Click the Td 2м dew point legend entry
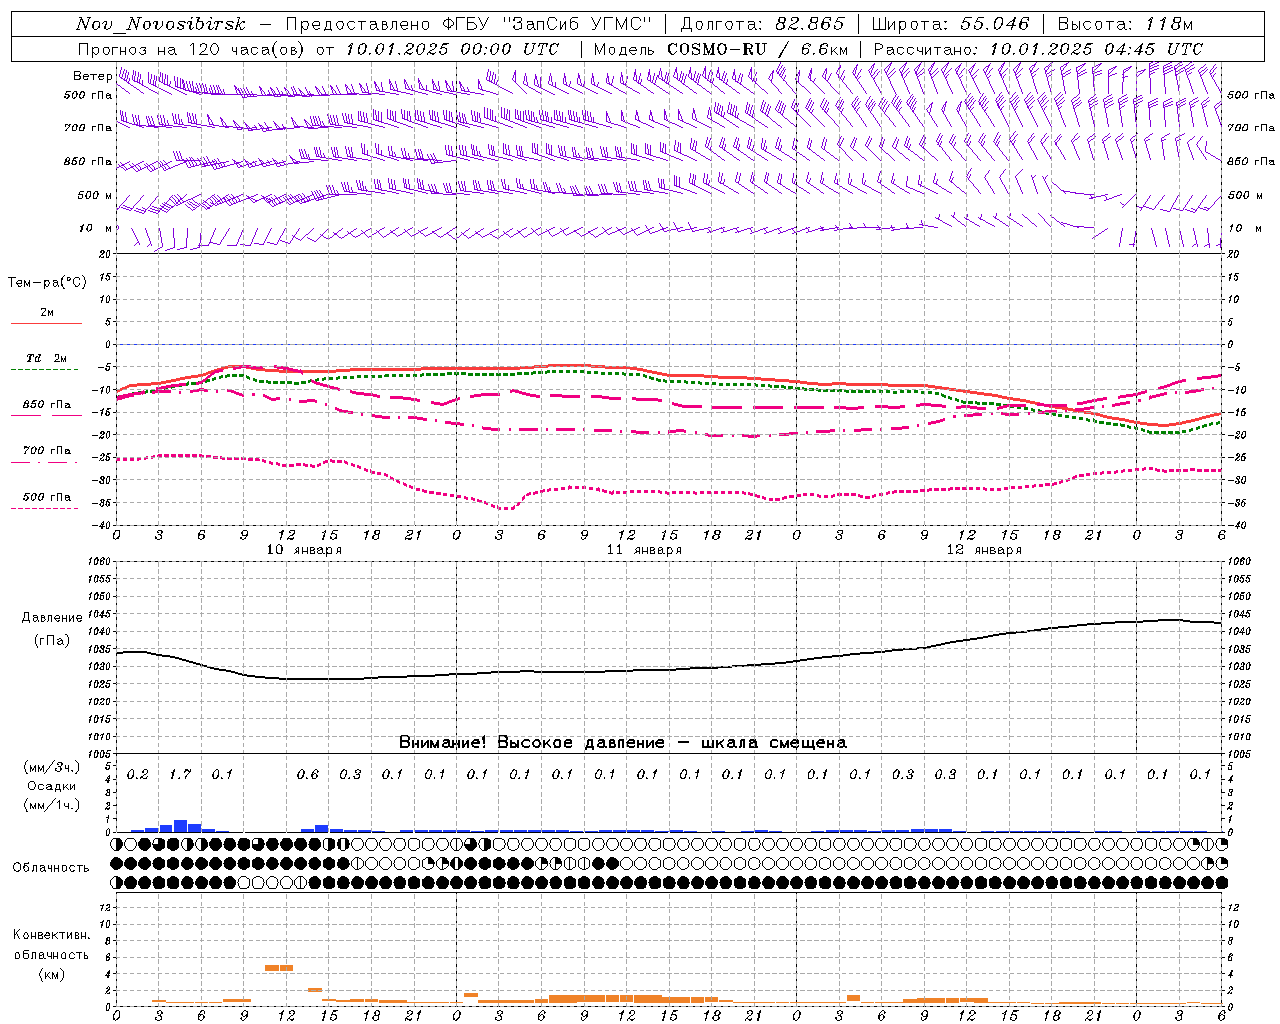 click(x=46, y=358)
